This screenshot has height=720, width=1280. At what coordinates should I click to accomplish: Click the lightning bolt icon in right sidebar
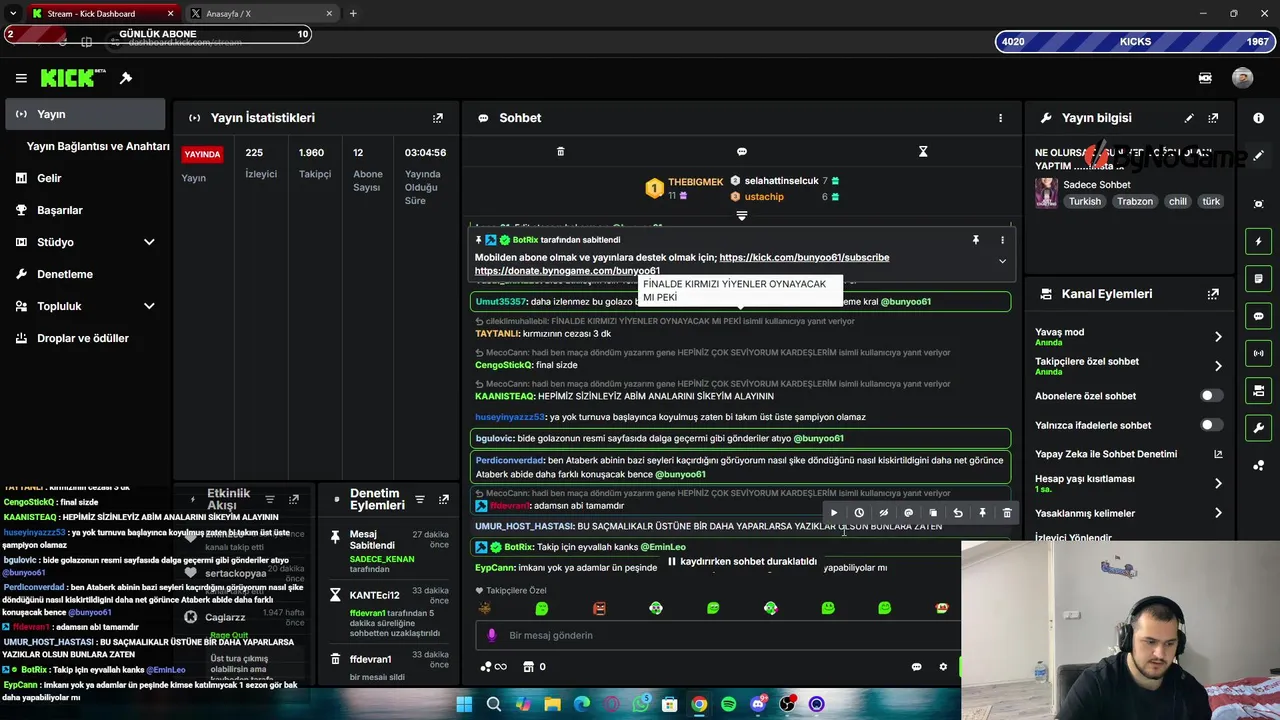(1258, 241)
